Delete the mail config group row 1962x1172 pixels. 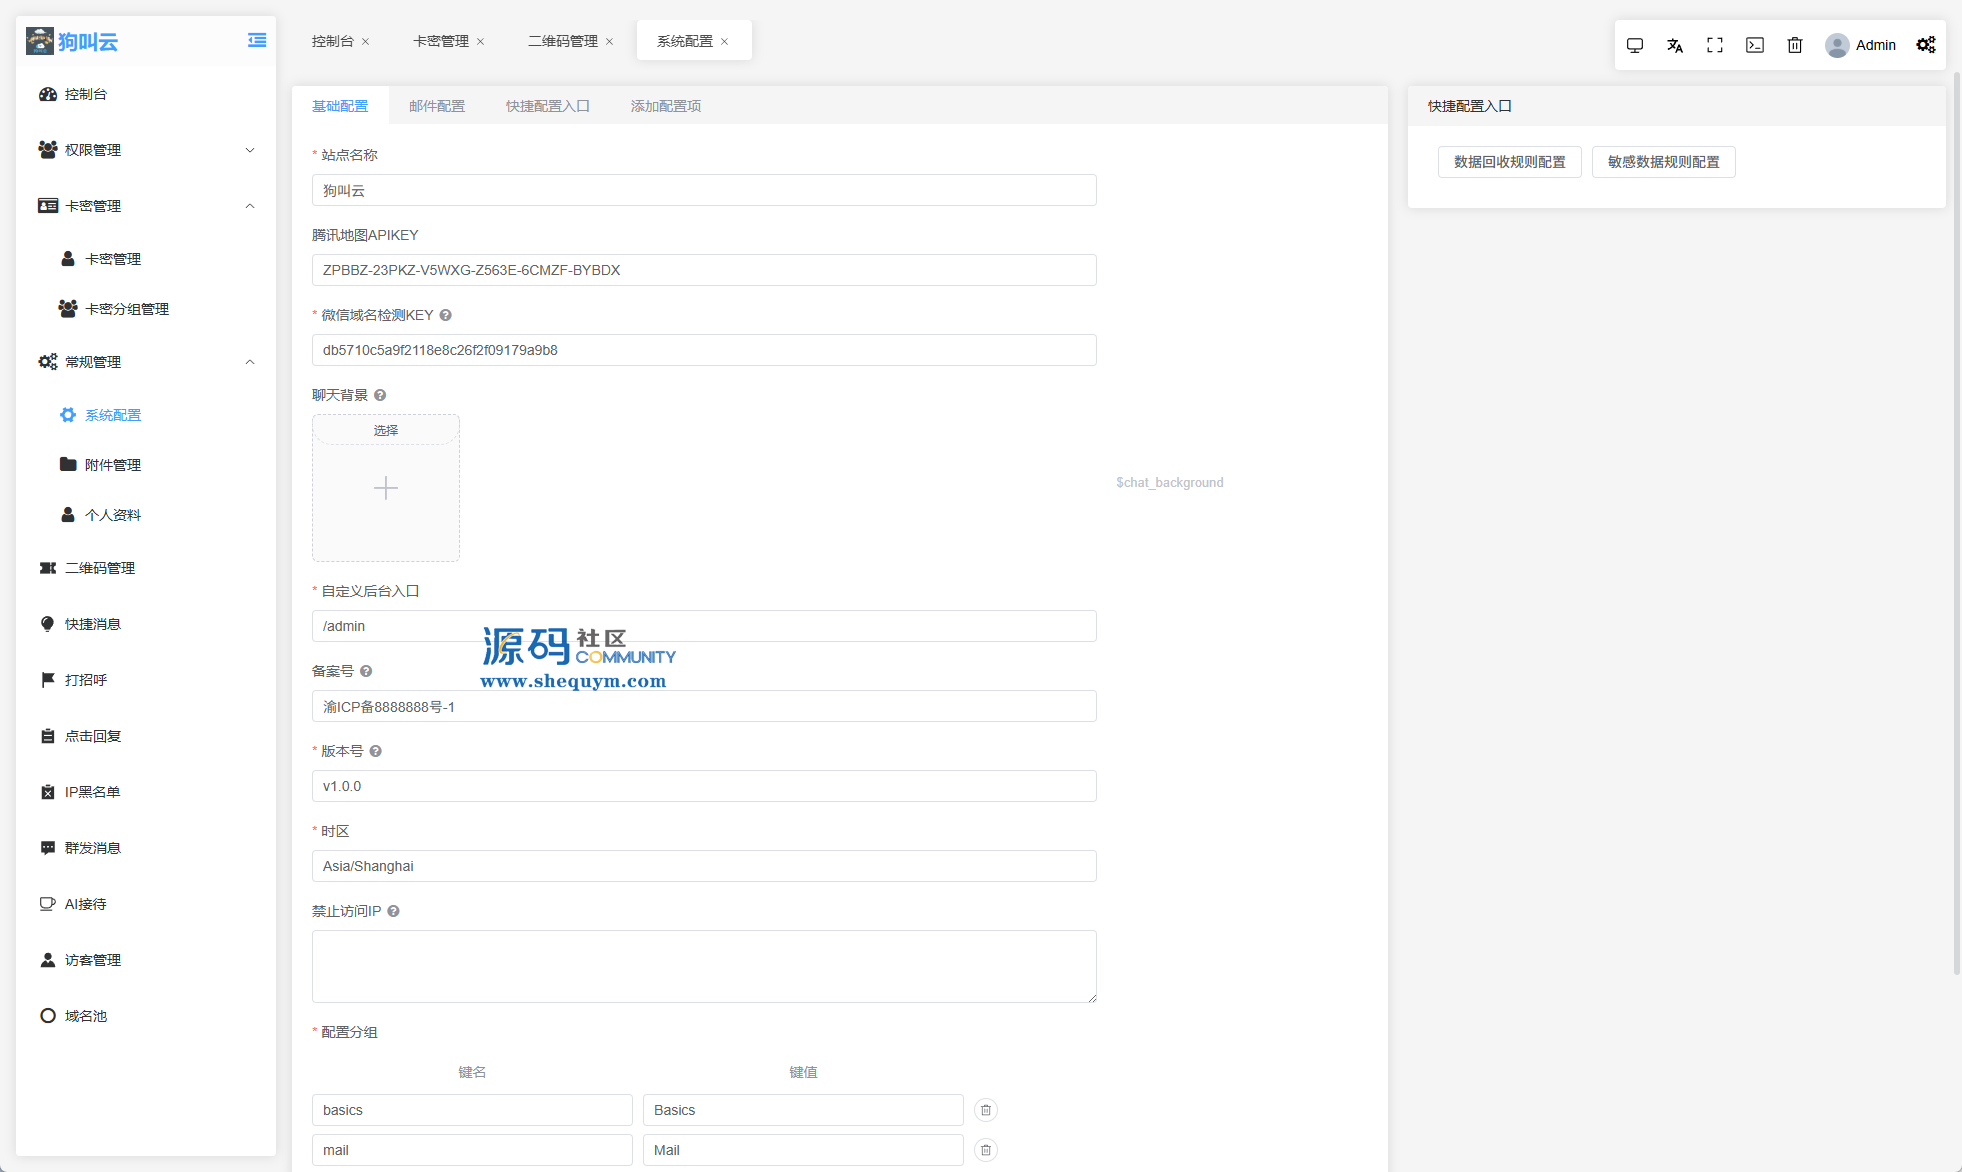coord(986,1150)
